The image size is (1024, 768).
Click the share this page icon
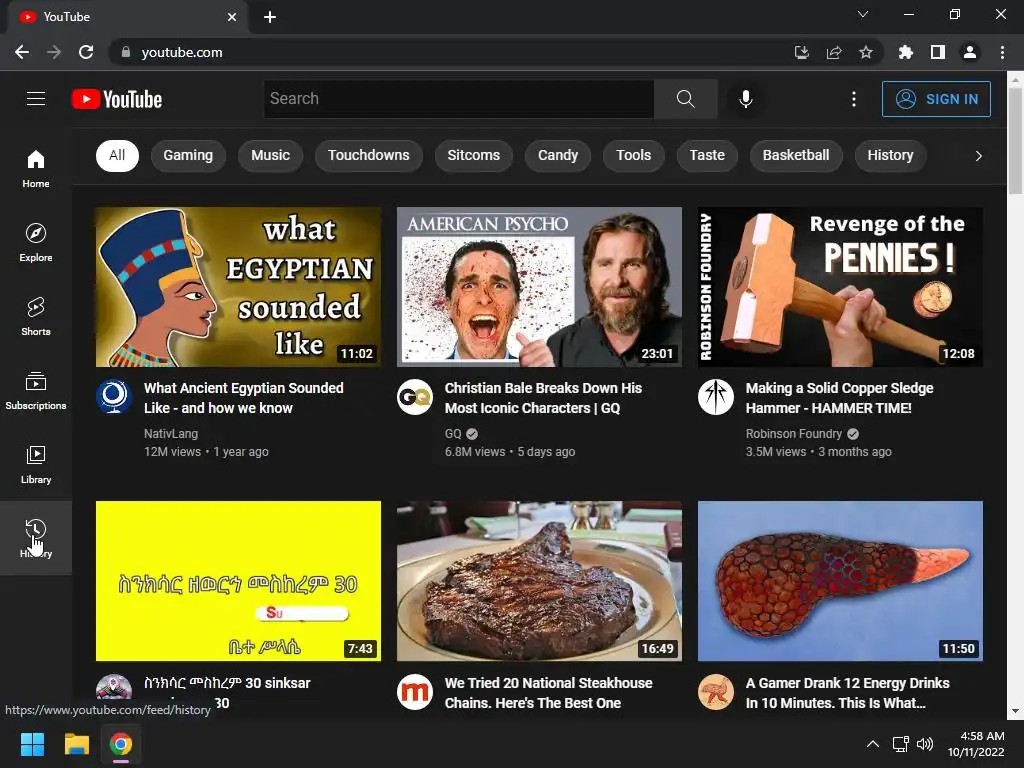(x=834, y=52)
